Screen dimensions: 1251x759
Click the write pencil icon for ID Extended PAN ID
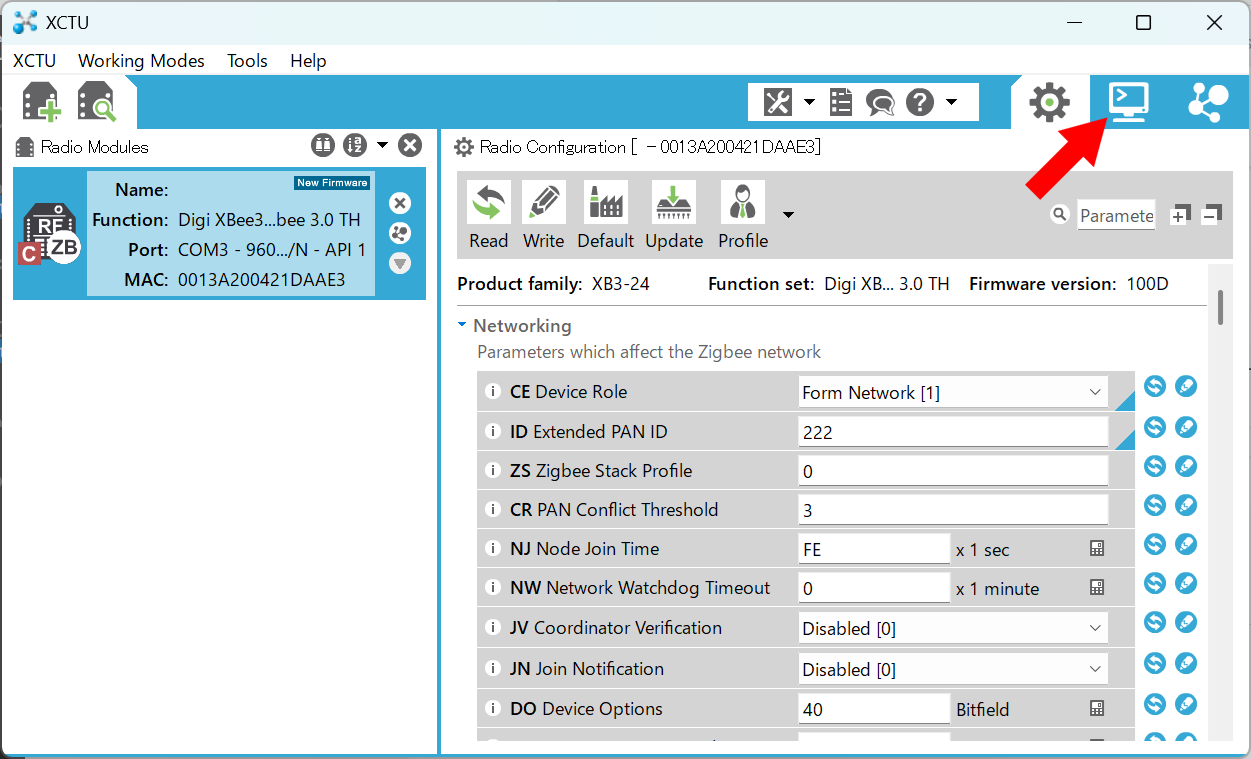point(1186,427)
